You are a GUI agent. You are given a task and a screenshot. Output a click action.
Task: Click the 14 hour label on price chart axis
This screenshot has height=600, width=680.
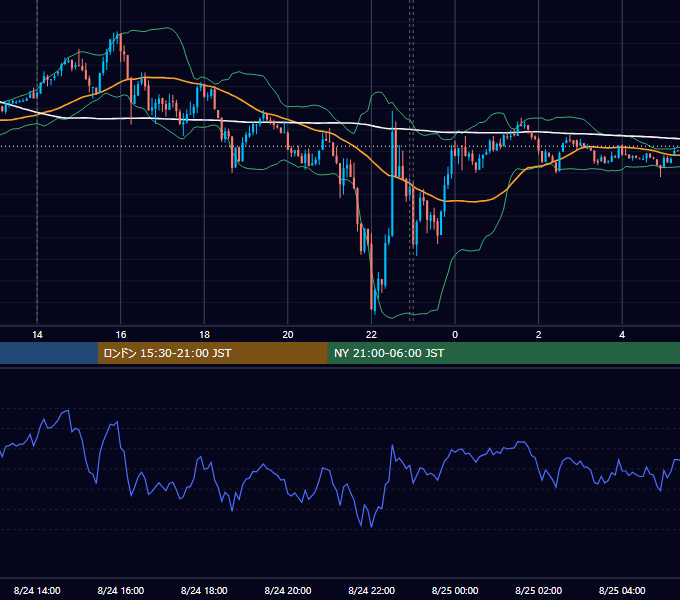37,335
